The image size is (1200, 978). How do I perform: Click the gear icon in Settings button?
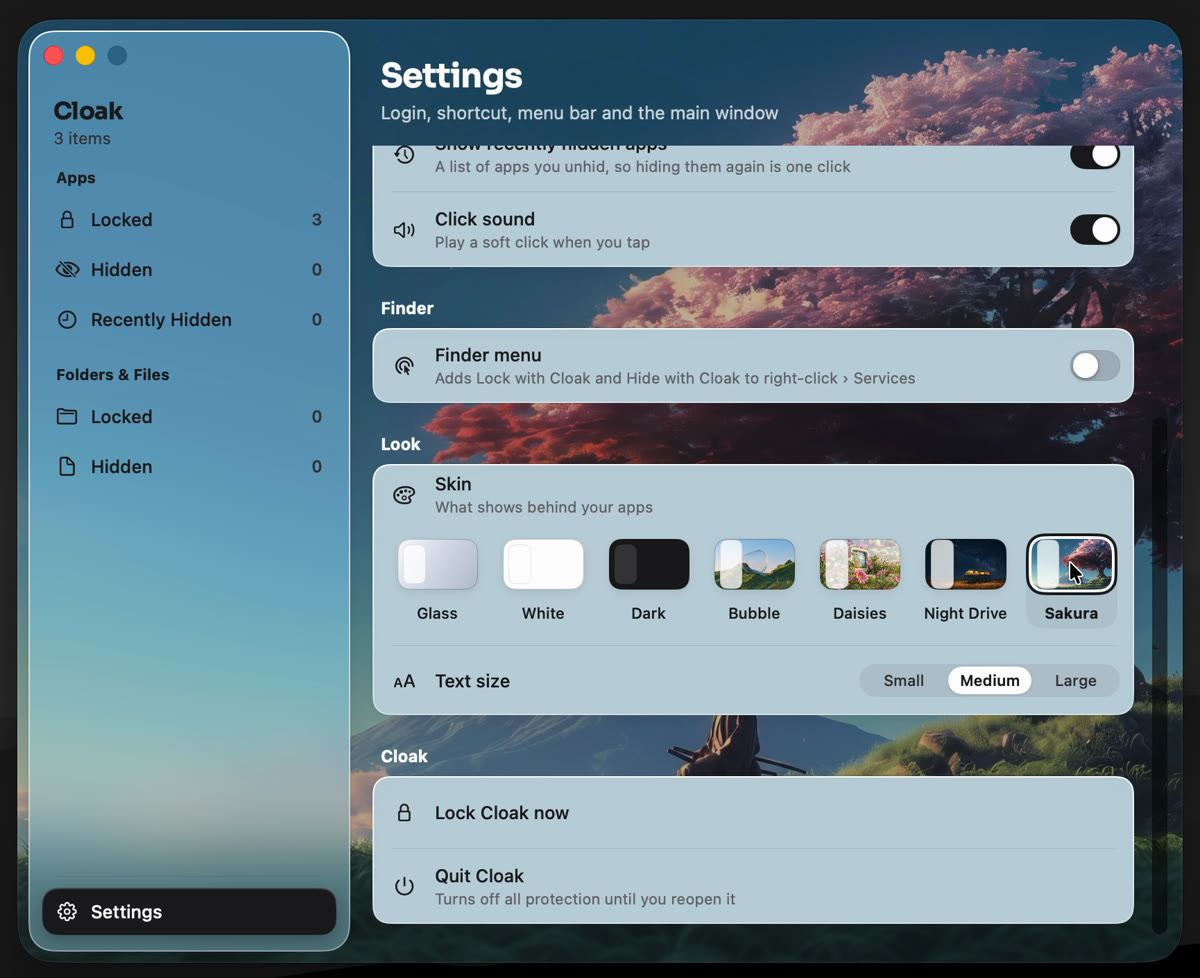[67, 912]
